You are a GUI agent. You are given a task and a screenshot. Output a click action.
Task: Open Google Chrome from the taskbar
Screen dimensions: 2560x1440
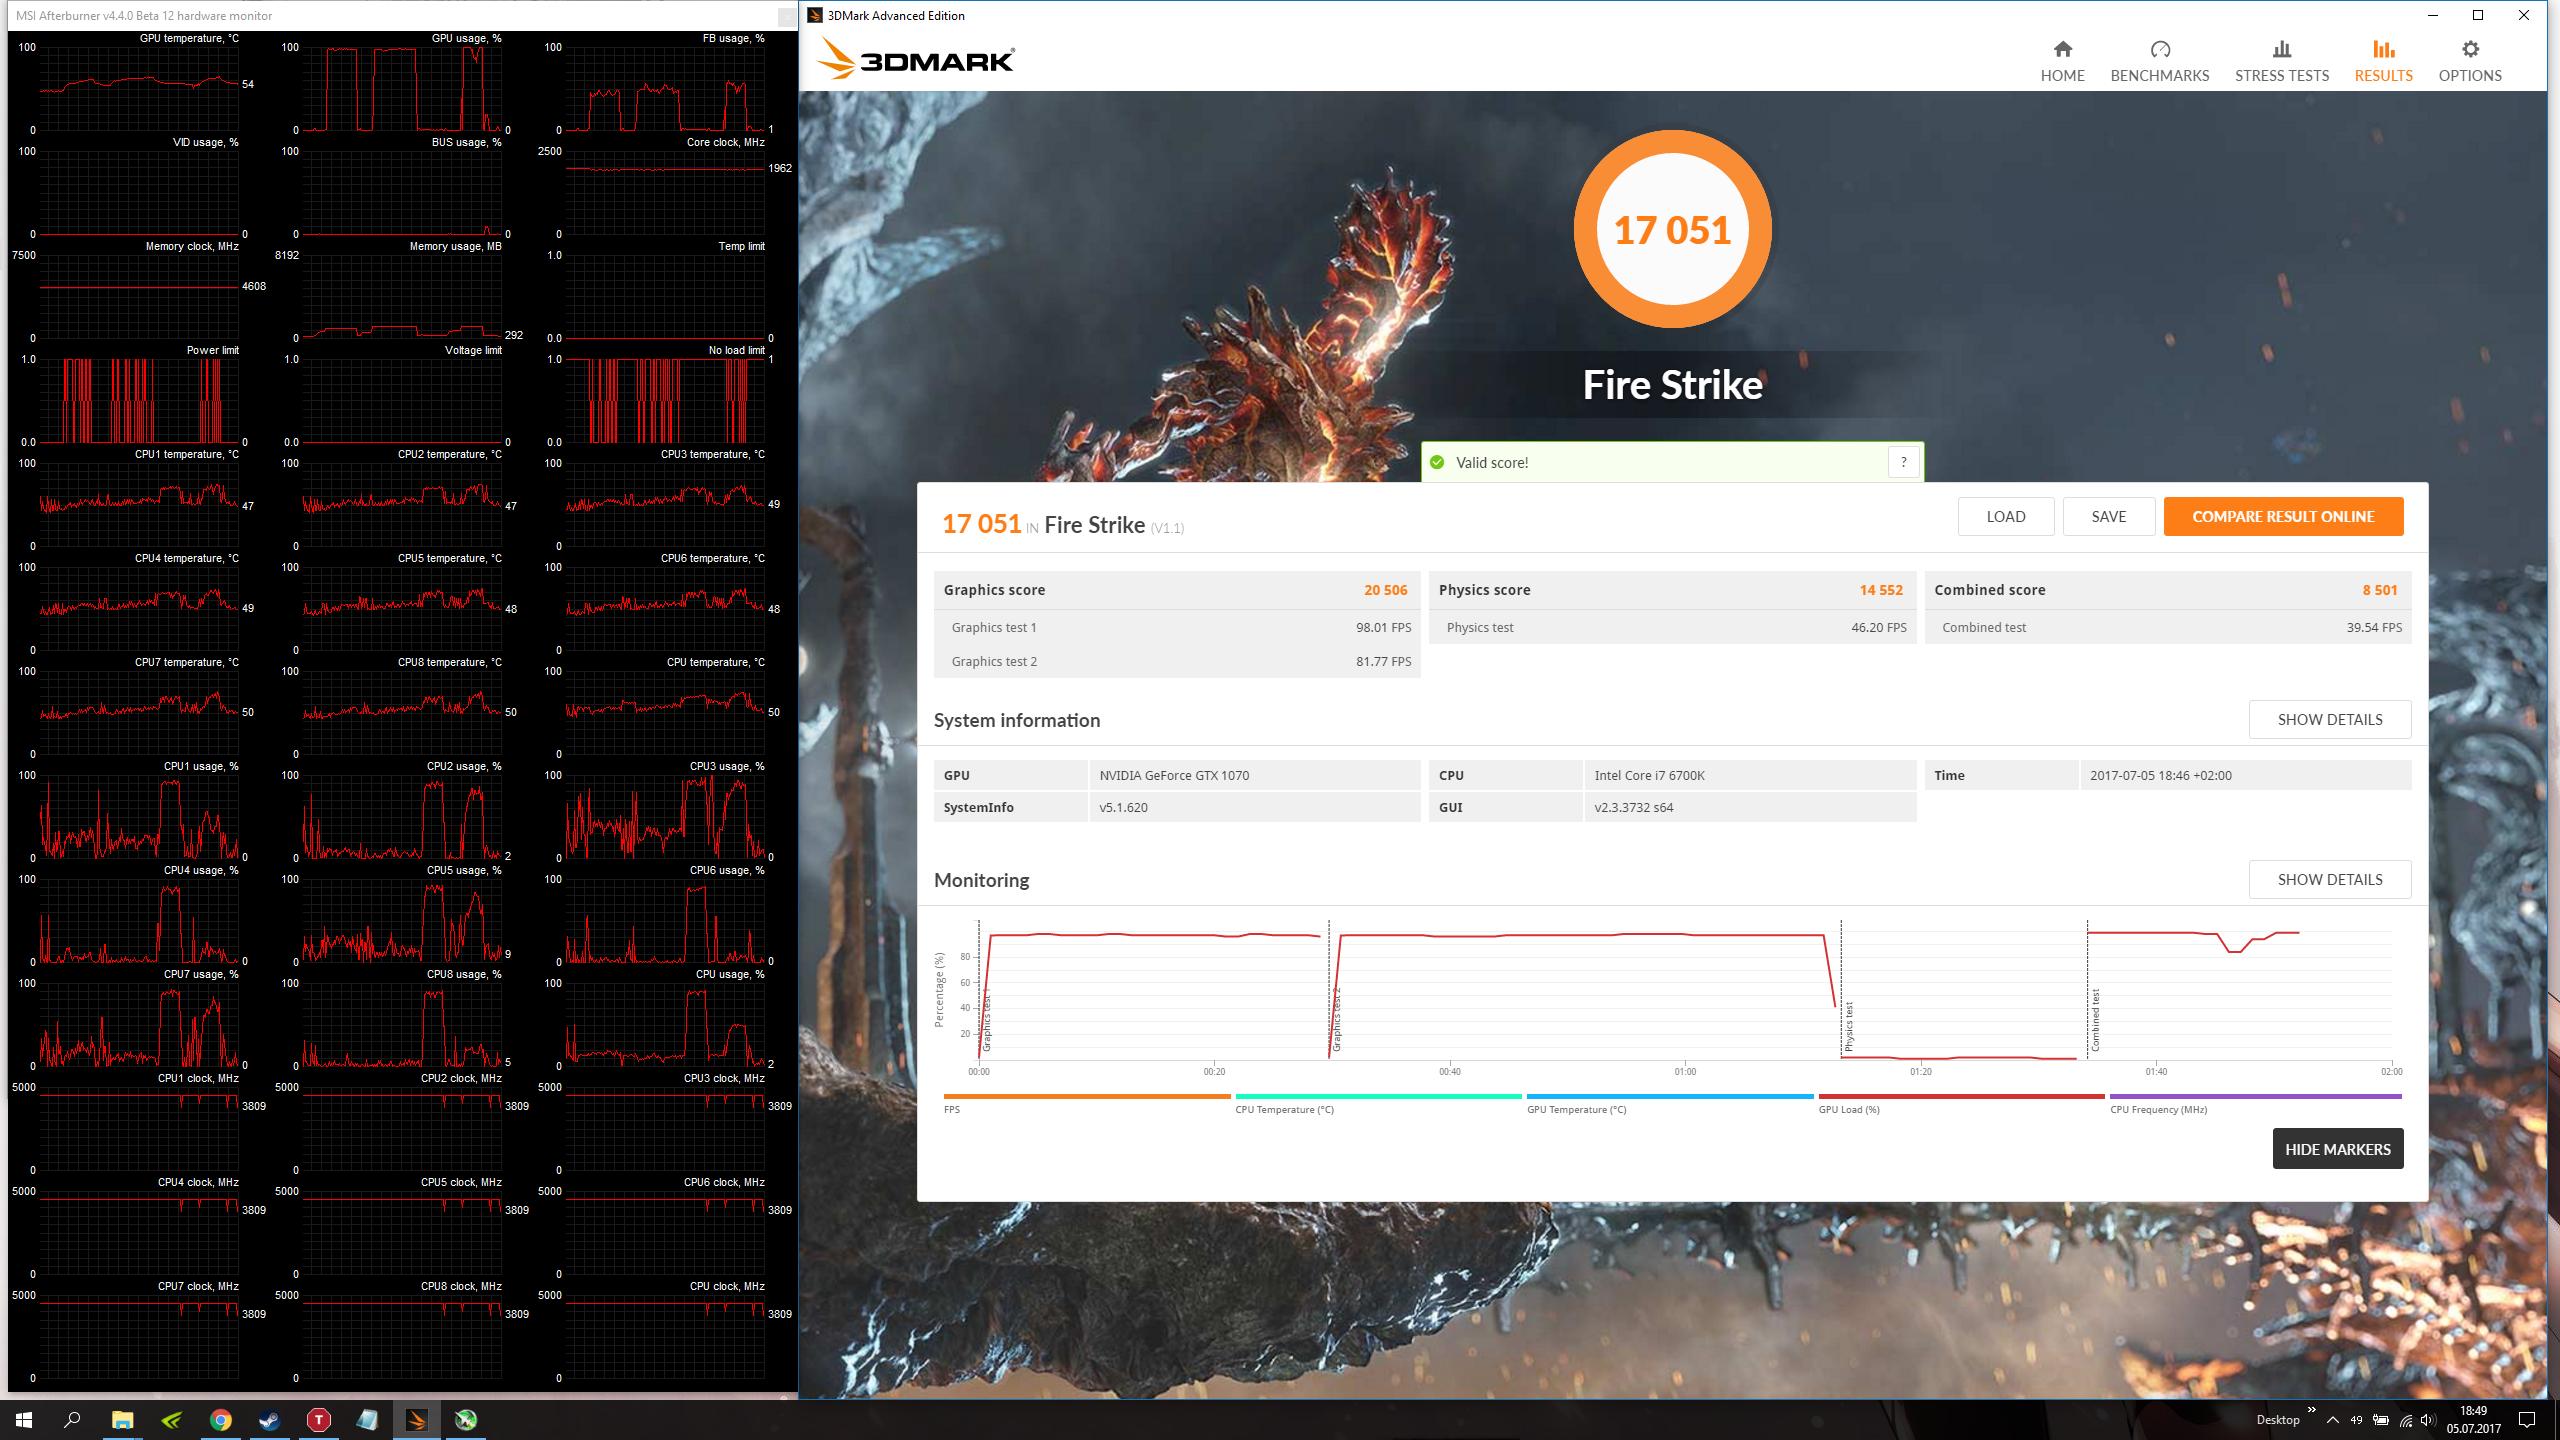click(221, 1419)
